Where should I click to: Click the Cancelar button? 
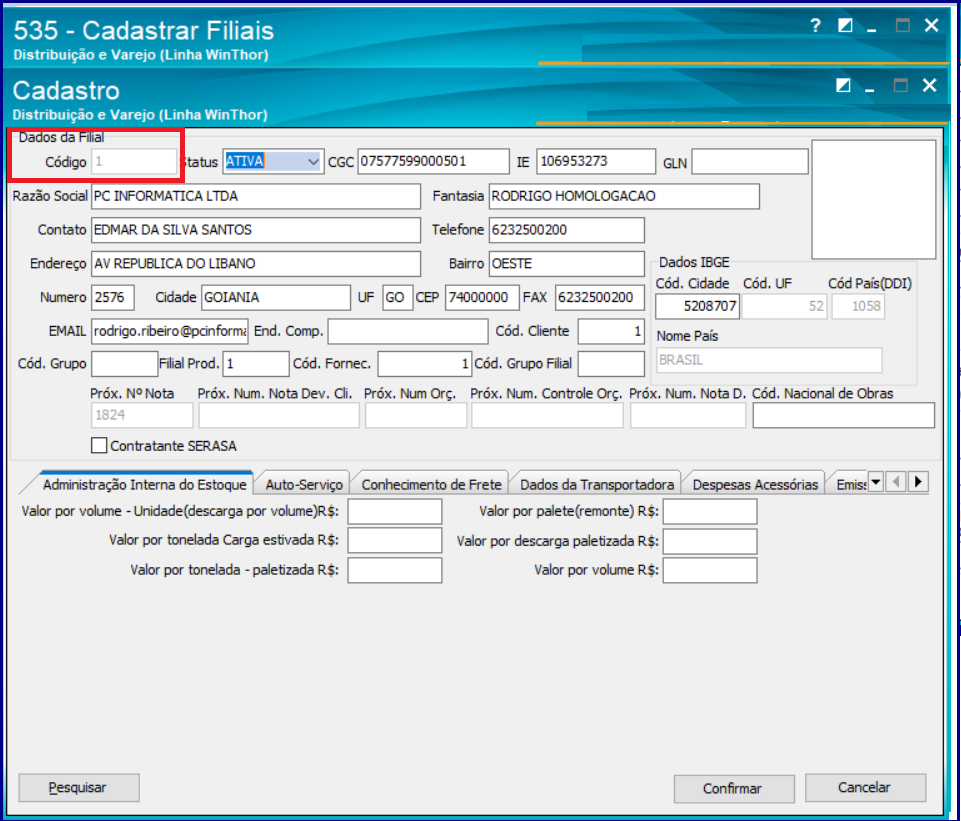(865, 787)
